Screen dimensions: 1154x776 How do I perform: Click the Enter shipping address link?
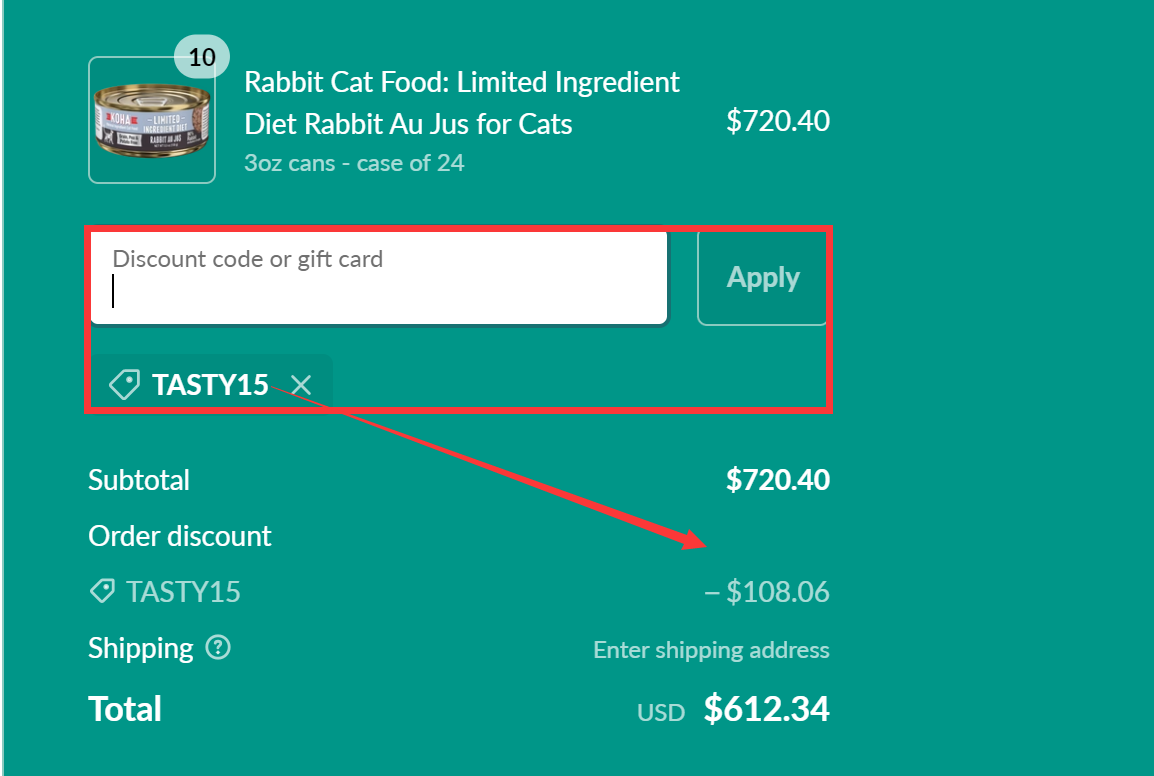click(711, 649)
